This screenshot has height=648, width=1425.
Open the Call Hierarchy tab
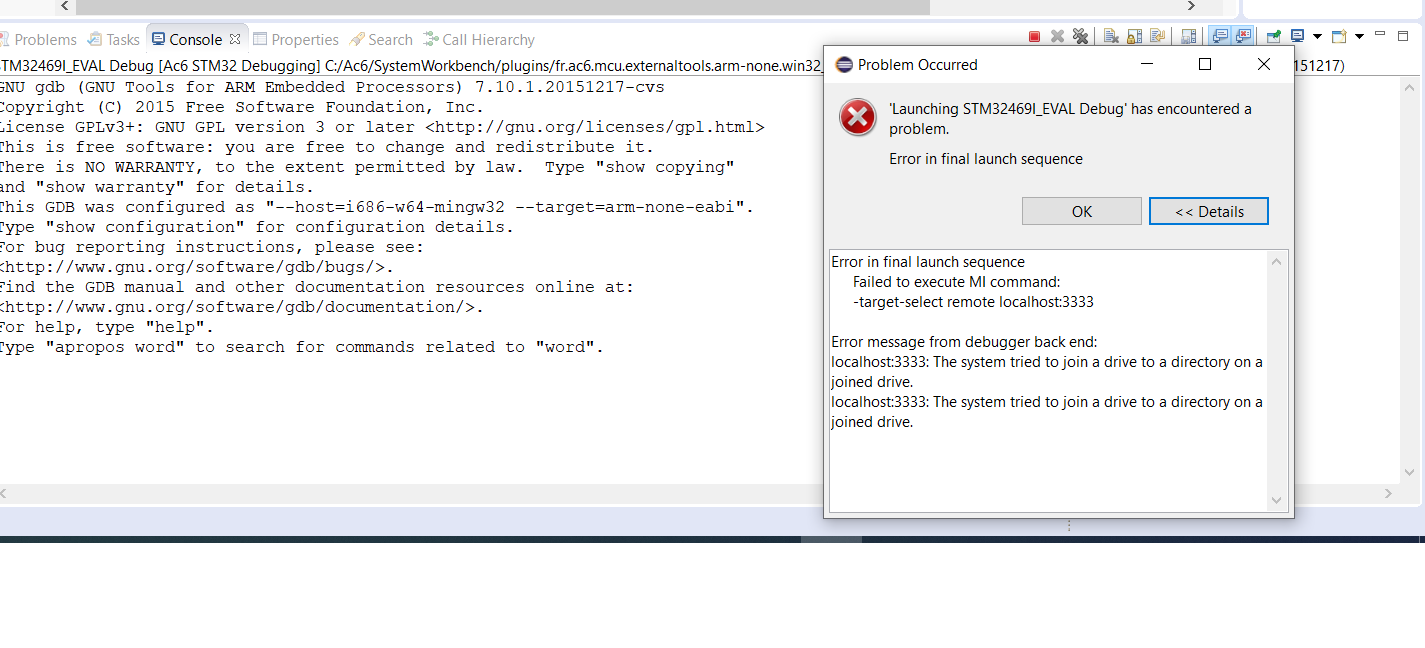(x=488, y=40)
